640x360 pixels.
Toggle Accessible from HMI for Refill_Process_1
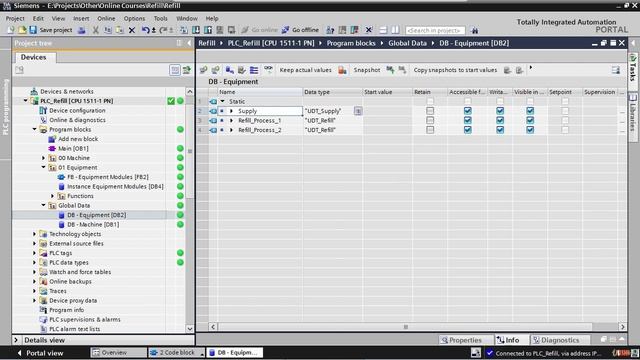467,120
